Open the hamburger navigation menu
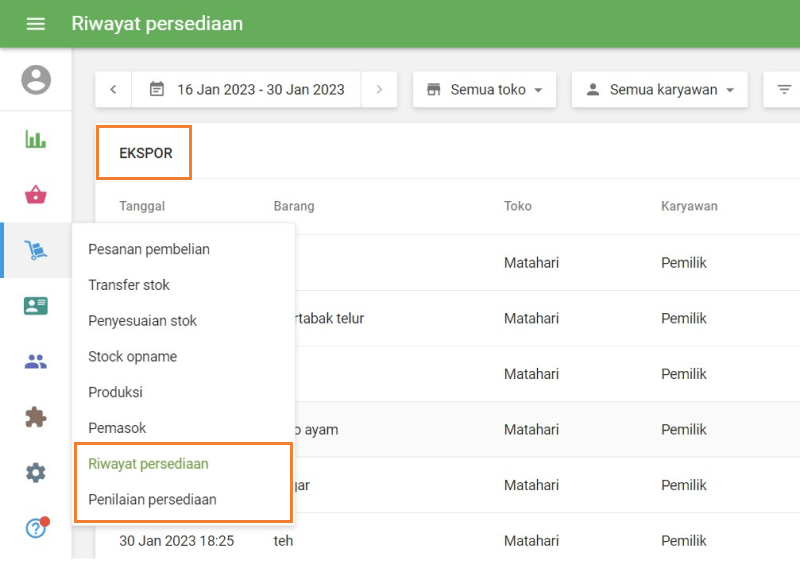The width and height of the screenshot is (800, 586). pyautogui.click(x=36, y=23)
